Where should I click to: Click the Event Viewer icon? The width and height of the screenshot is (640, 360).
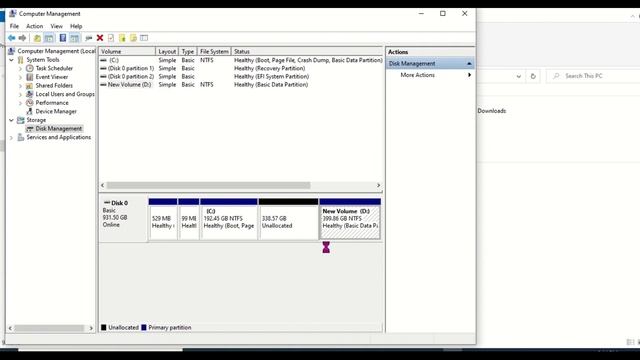(x=29, y=77)
